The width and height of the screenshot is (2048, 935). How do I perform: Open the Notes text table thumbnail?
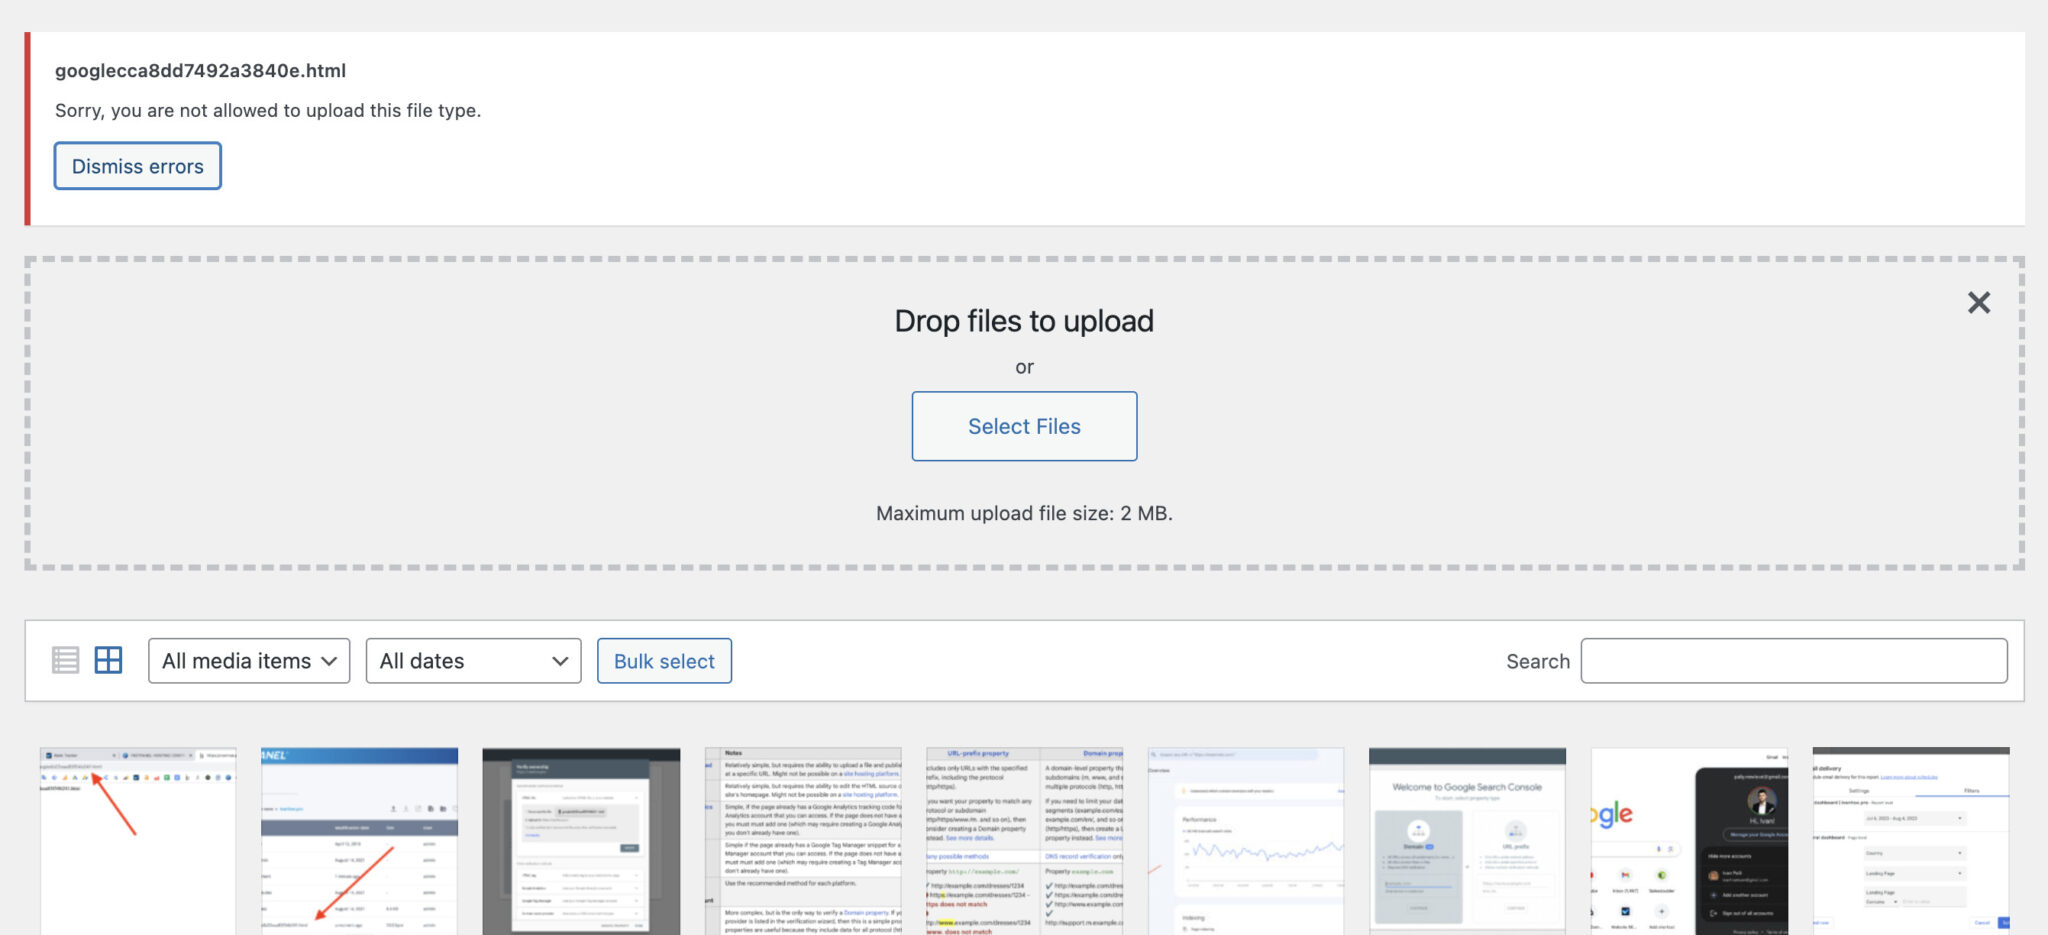[803, 840]
